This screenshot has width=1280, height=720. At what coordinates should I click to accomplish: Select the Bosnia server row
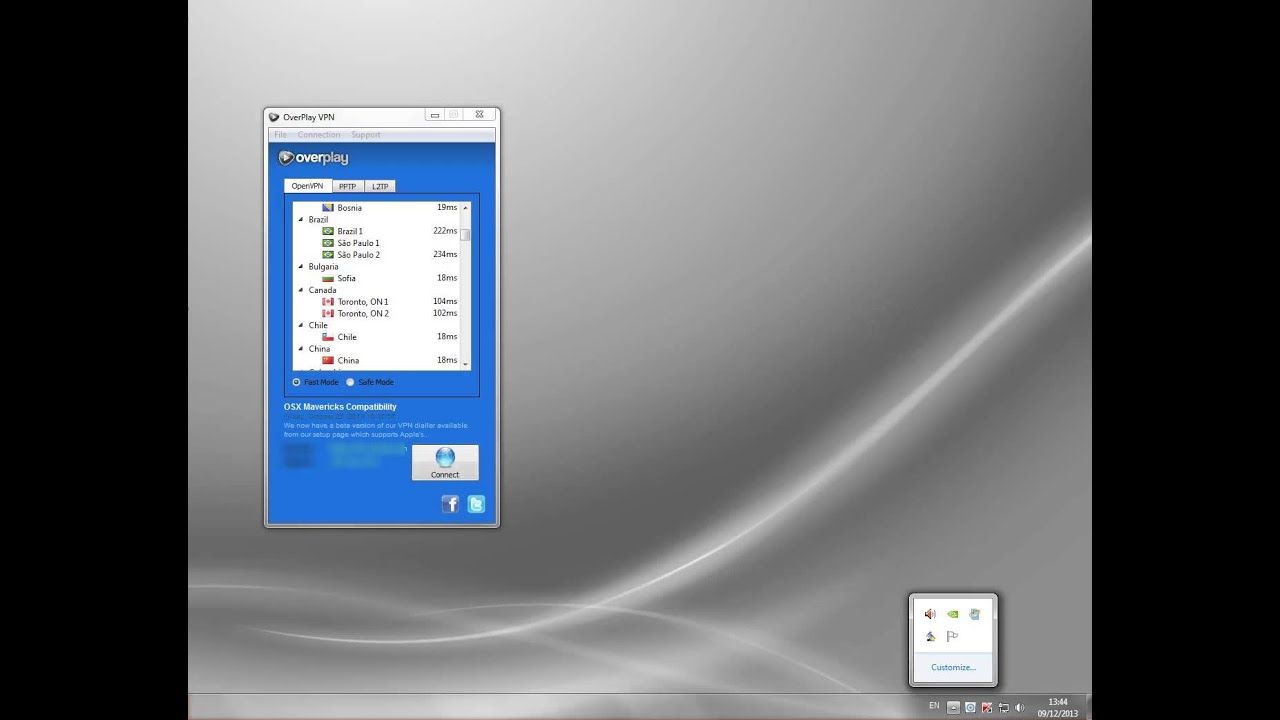(376, 207)
